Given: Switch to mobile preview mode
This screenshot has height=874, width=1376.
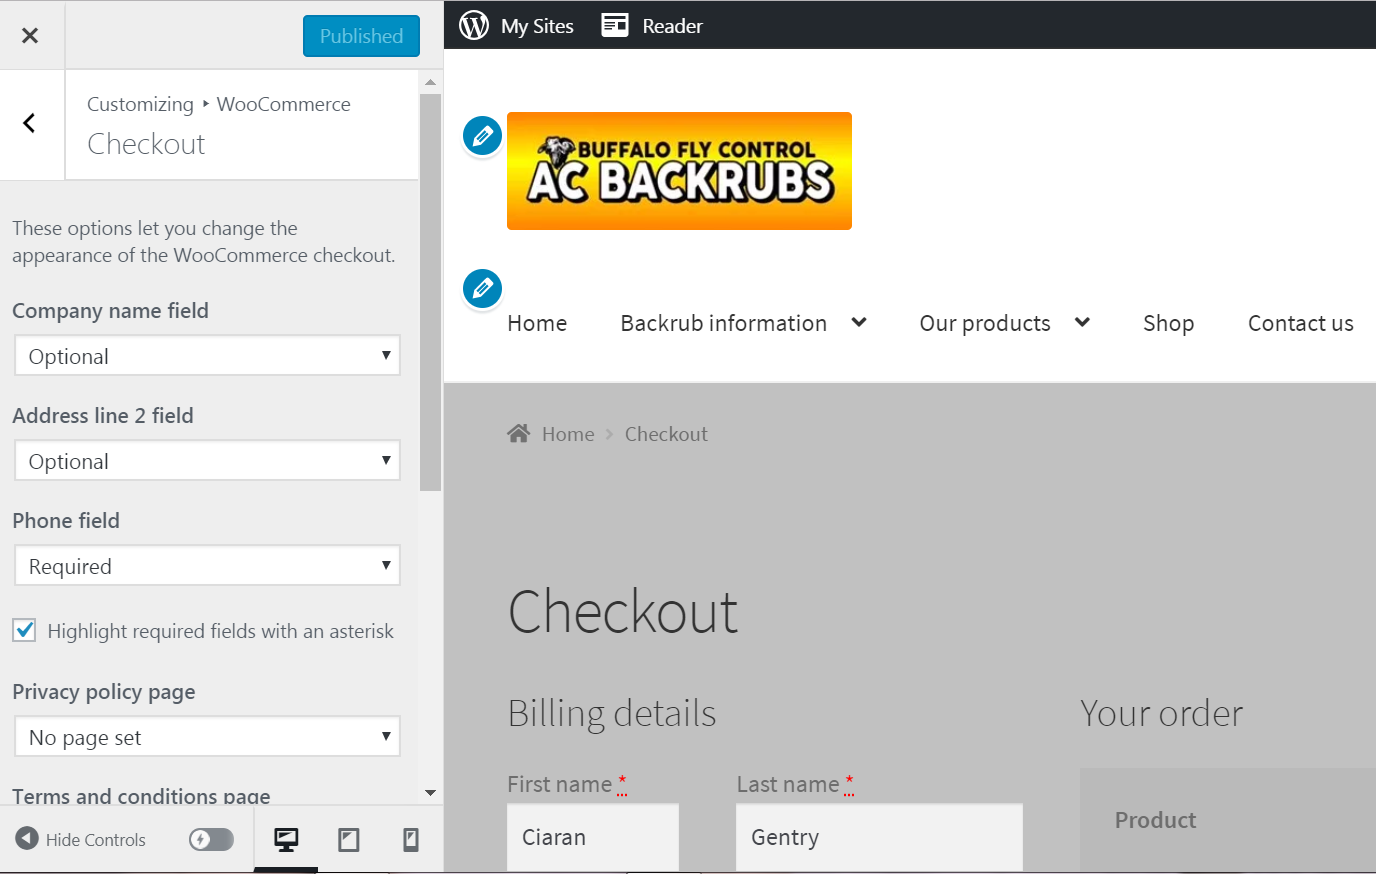Looking at the screenshot, I should pyautogui.click(x=410, y=840).
